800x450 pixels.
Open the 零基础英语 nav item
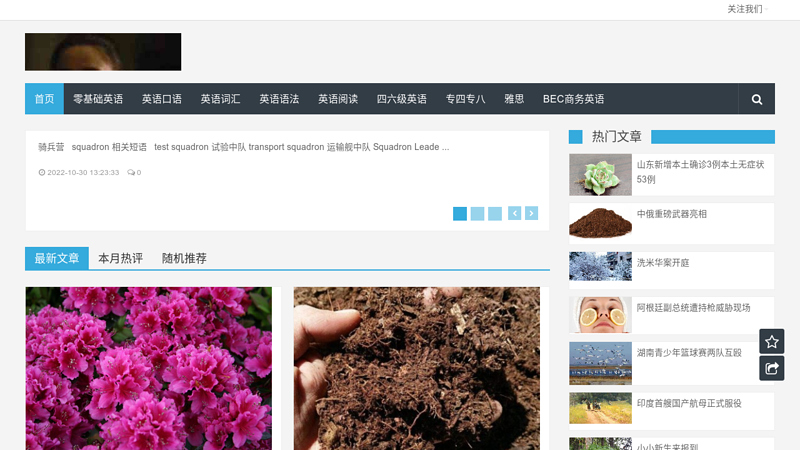[98, 99]
